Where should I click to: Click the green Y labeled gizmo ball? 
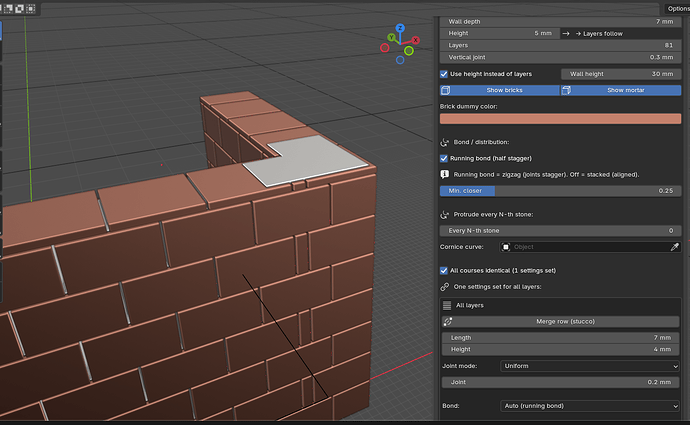pos(391,37)
